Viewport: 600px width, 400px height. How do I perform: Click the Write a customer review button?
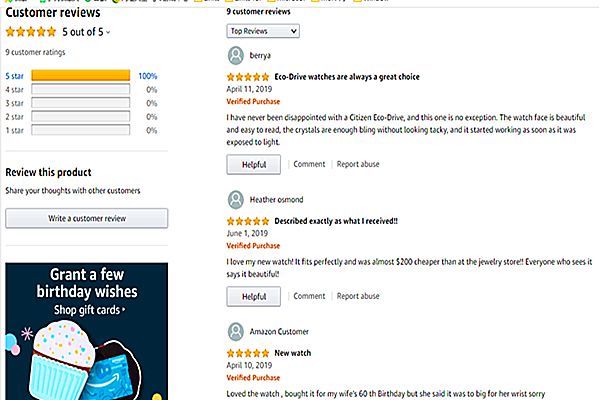click(86, 218)
